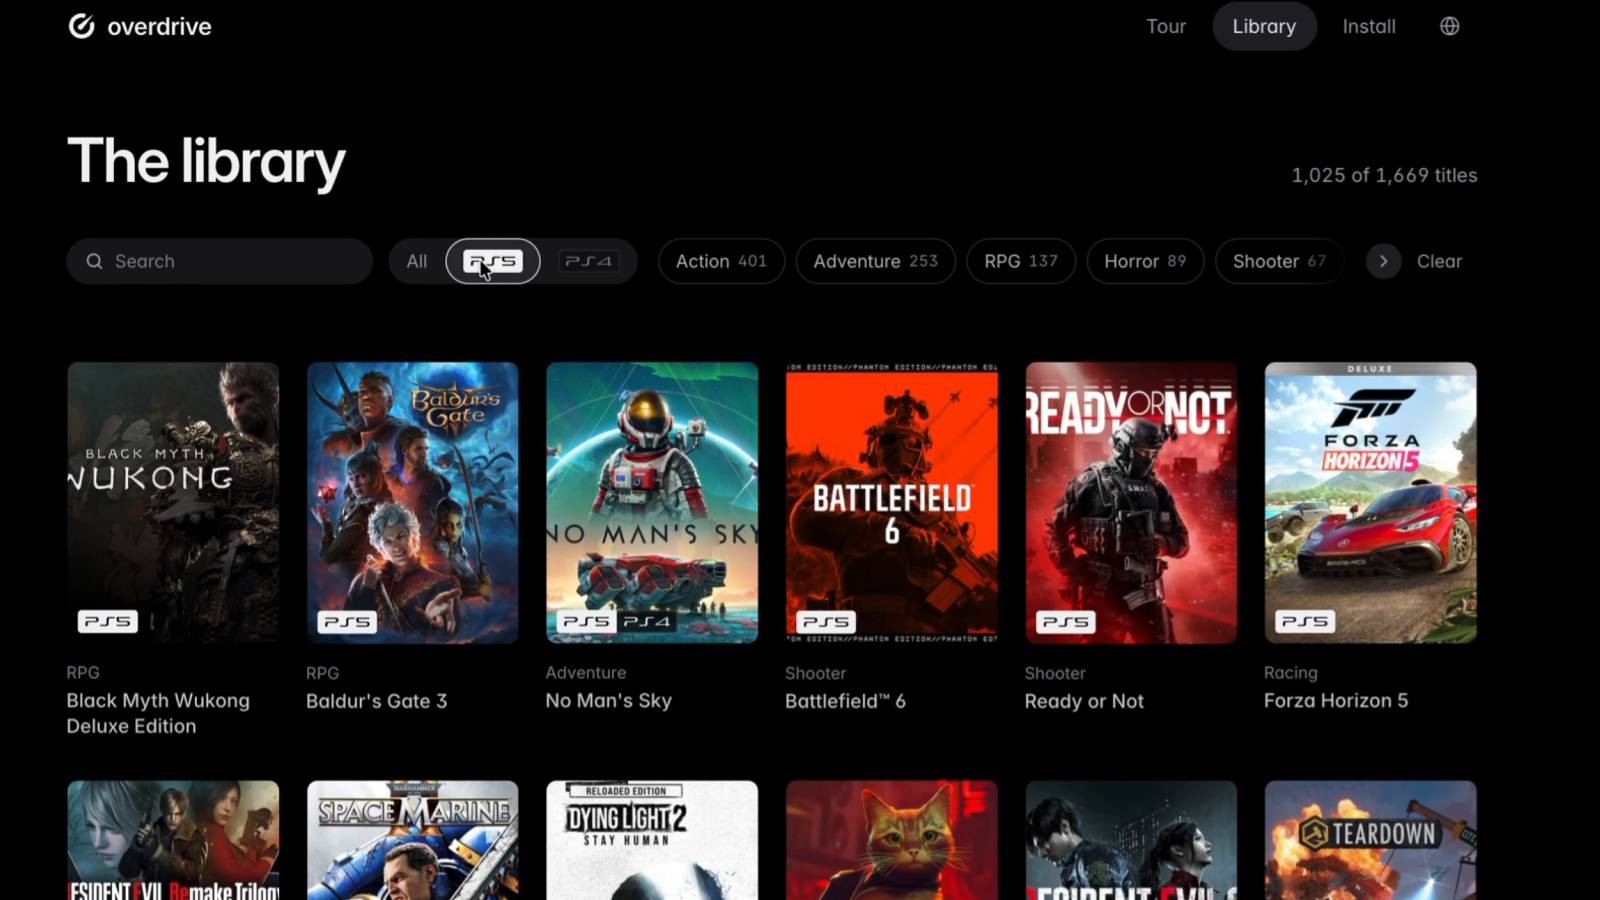
Task: Toggle the PS4 platform filter
Action: 588,261
